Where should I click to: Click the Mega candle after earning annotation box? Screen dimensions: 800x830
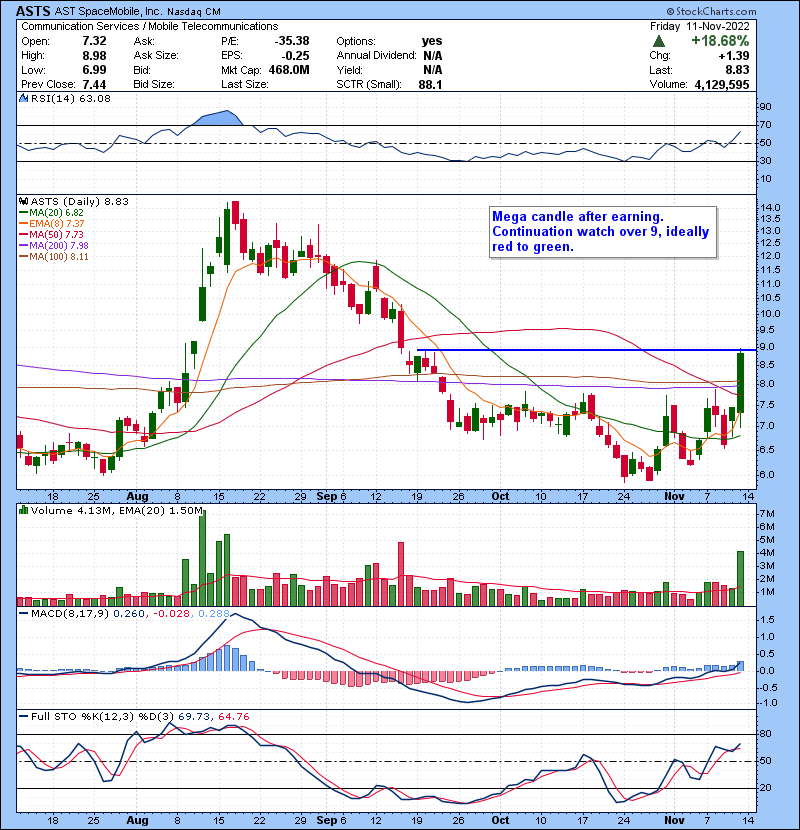[x=603, y=232]
